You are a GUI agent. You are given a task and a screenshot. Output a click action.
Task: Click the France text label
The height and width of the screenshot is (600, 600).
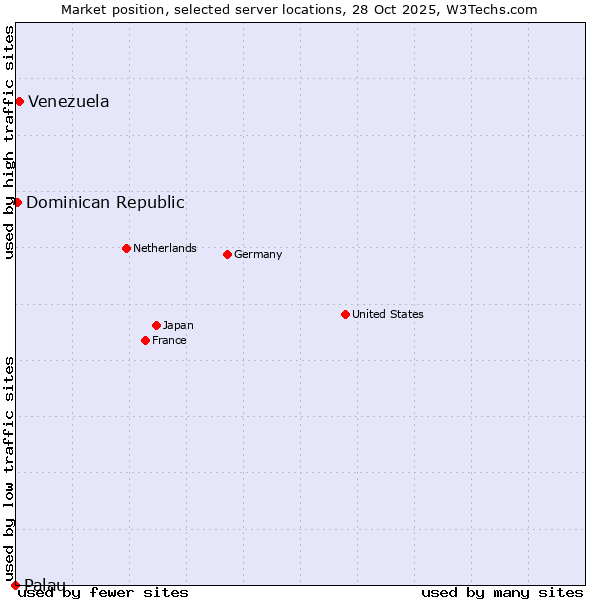point(169,340)
